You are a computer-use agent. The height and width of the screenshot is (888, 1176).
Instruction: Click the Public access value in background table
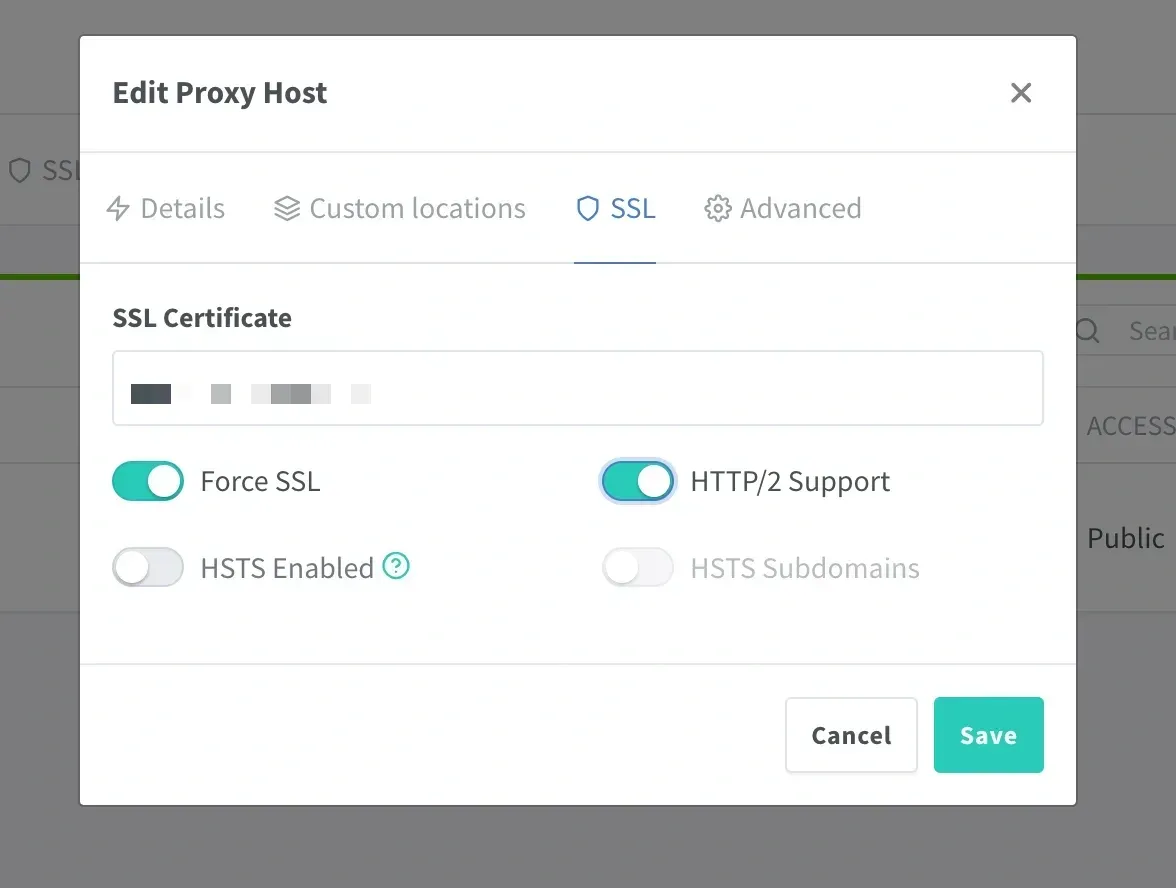1126,538
